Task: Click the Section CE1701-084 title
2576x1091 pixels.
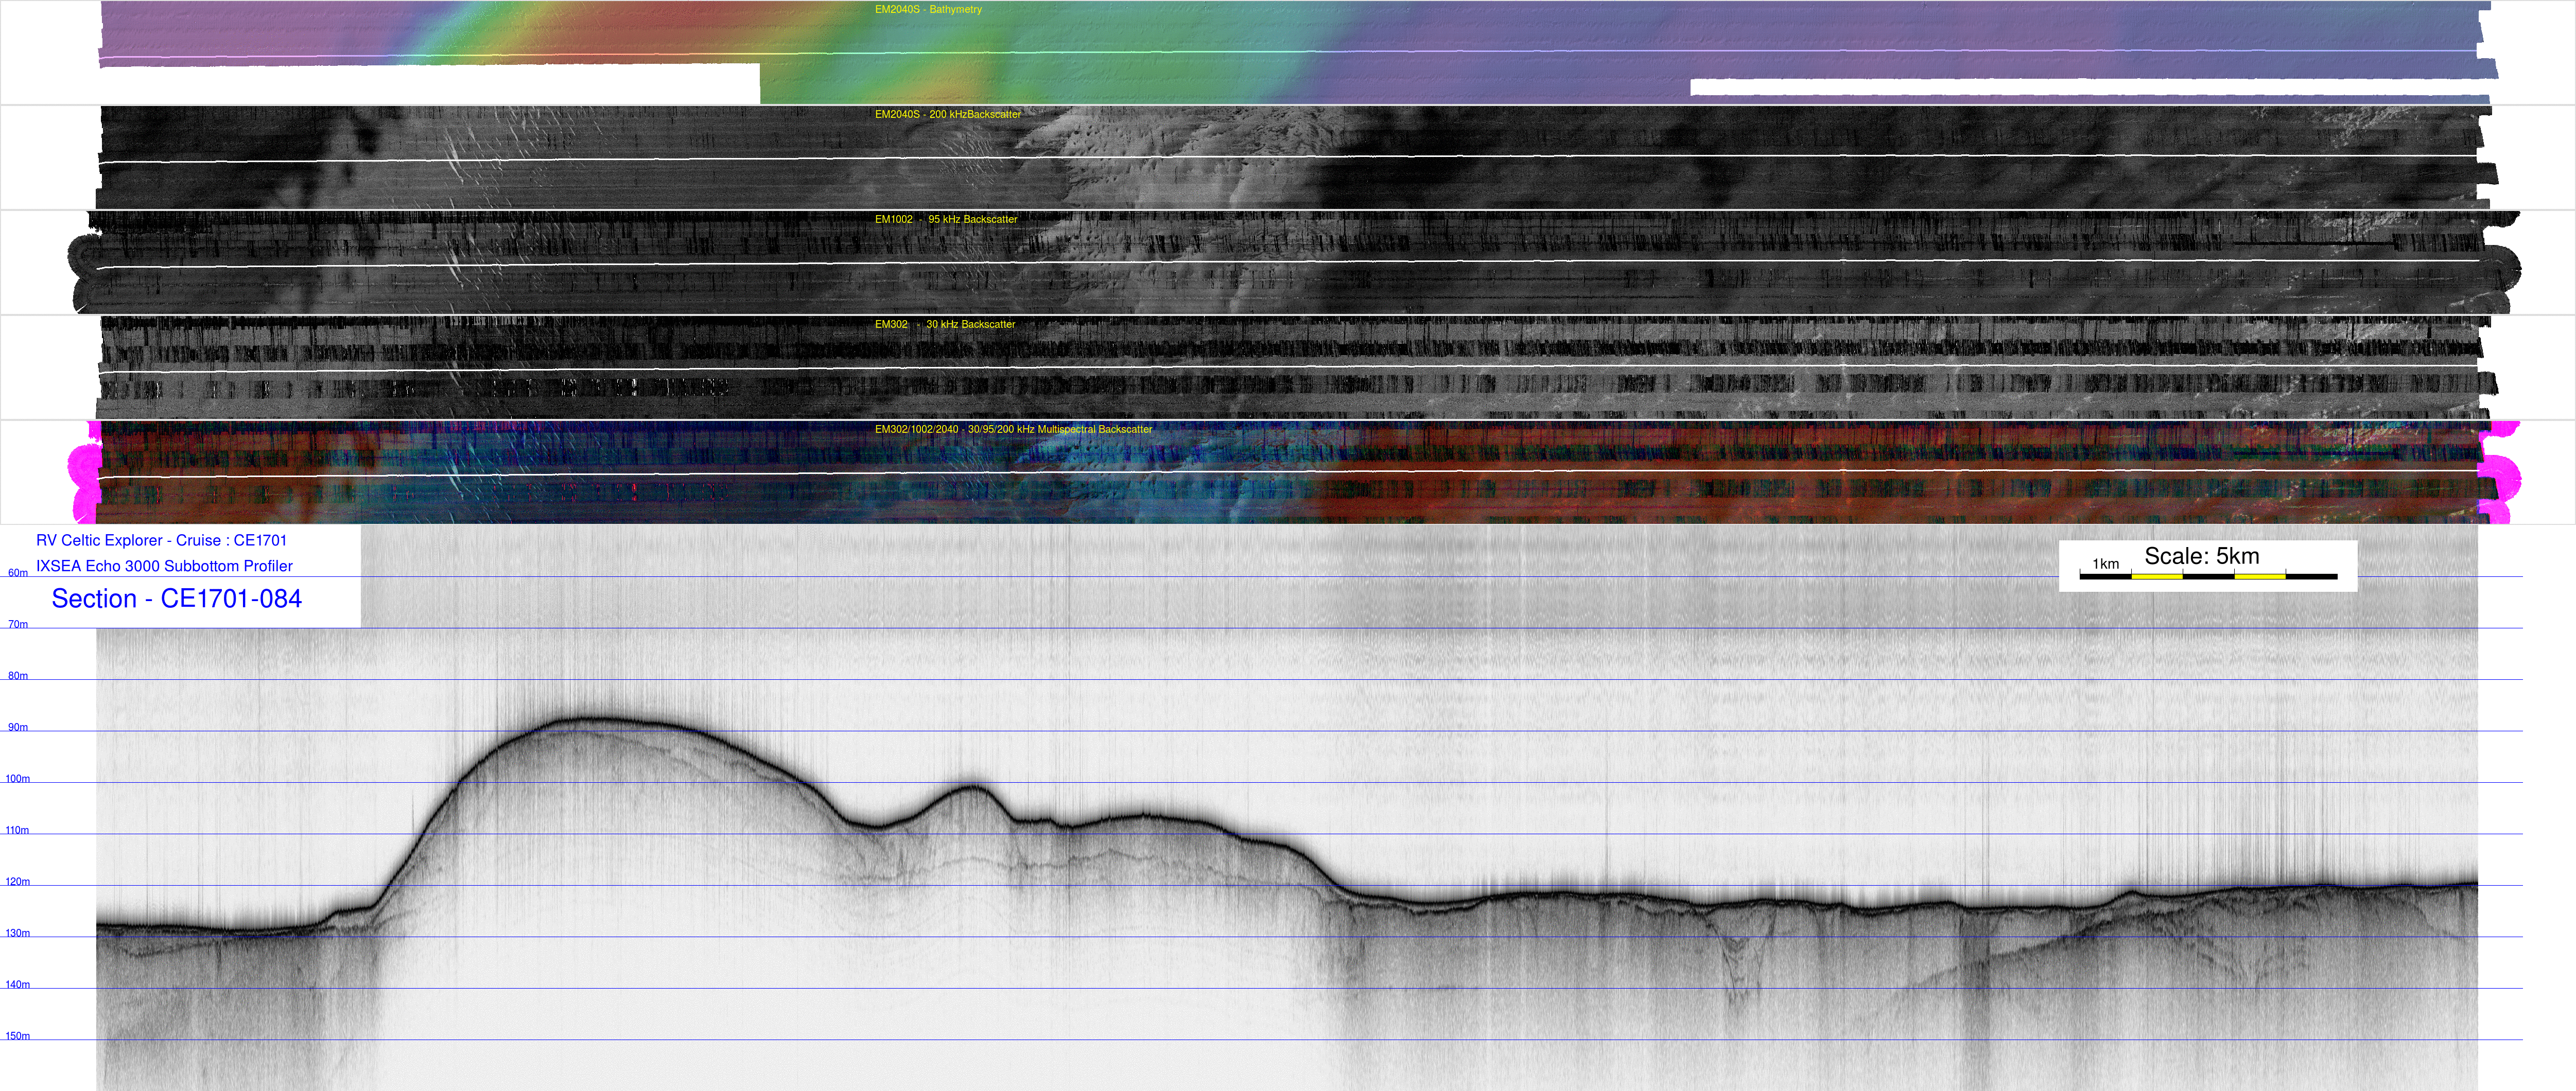Action: click(x=176, y=599)
